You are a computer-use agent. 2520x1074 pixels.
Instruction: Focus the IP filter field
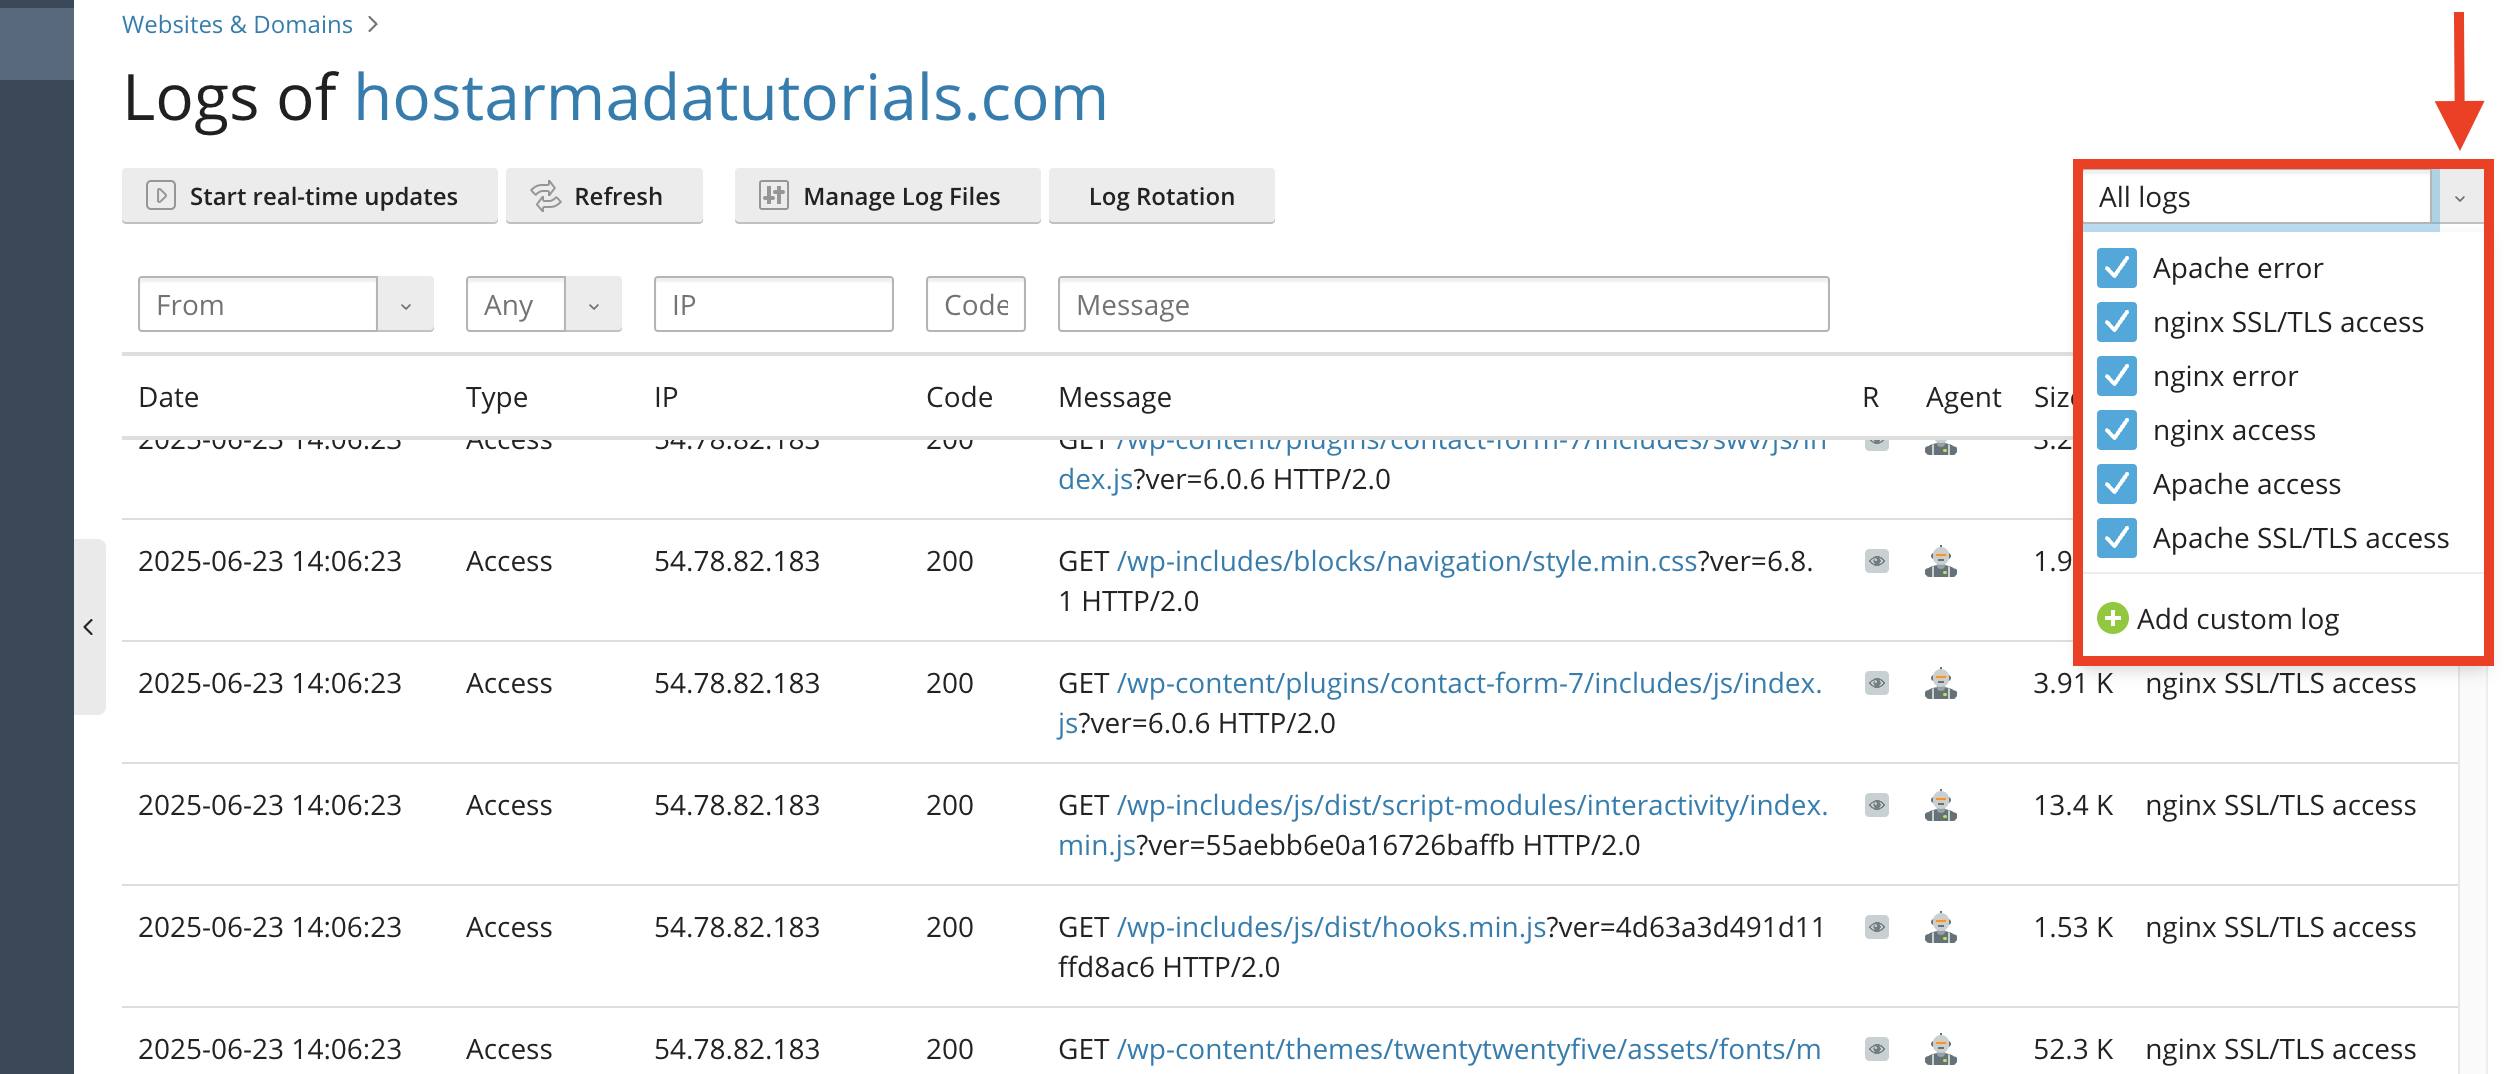click(773, 305)
